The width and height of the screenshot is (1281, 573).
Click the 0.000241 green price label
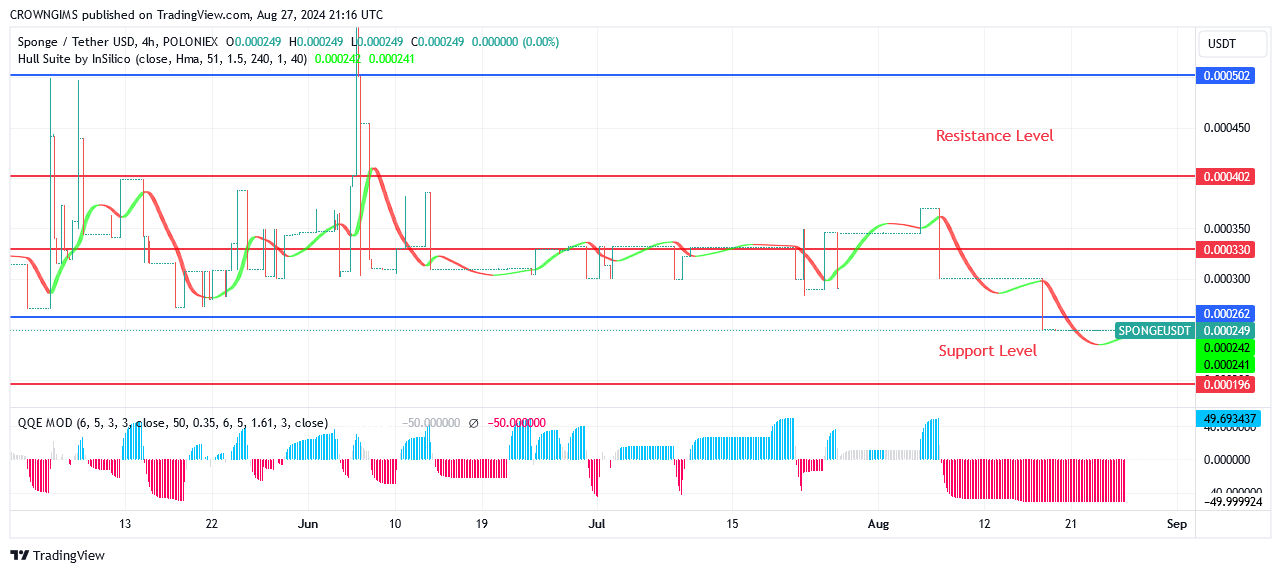pyautogui.click(x=1227, y=365)
